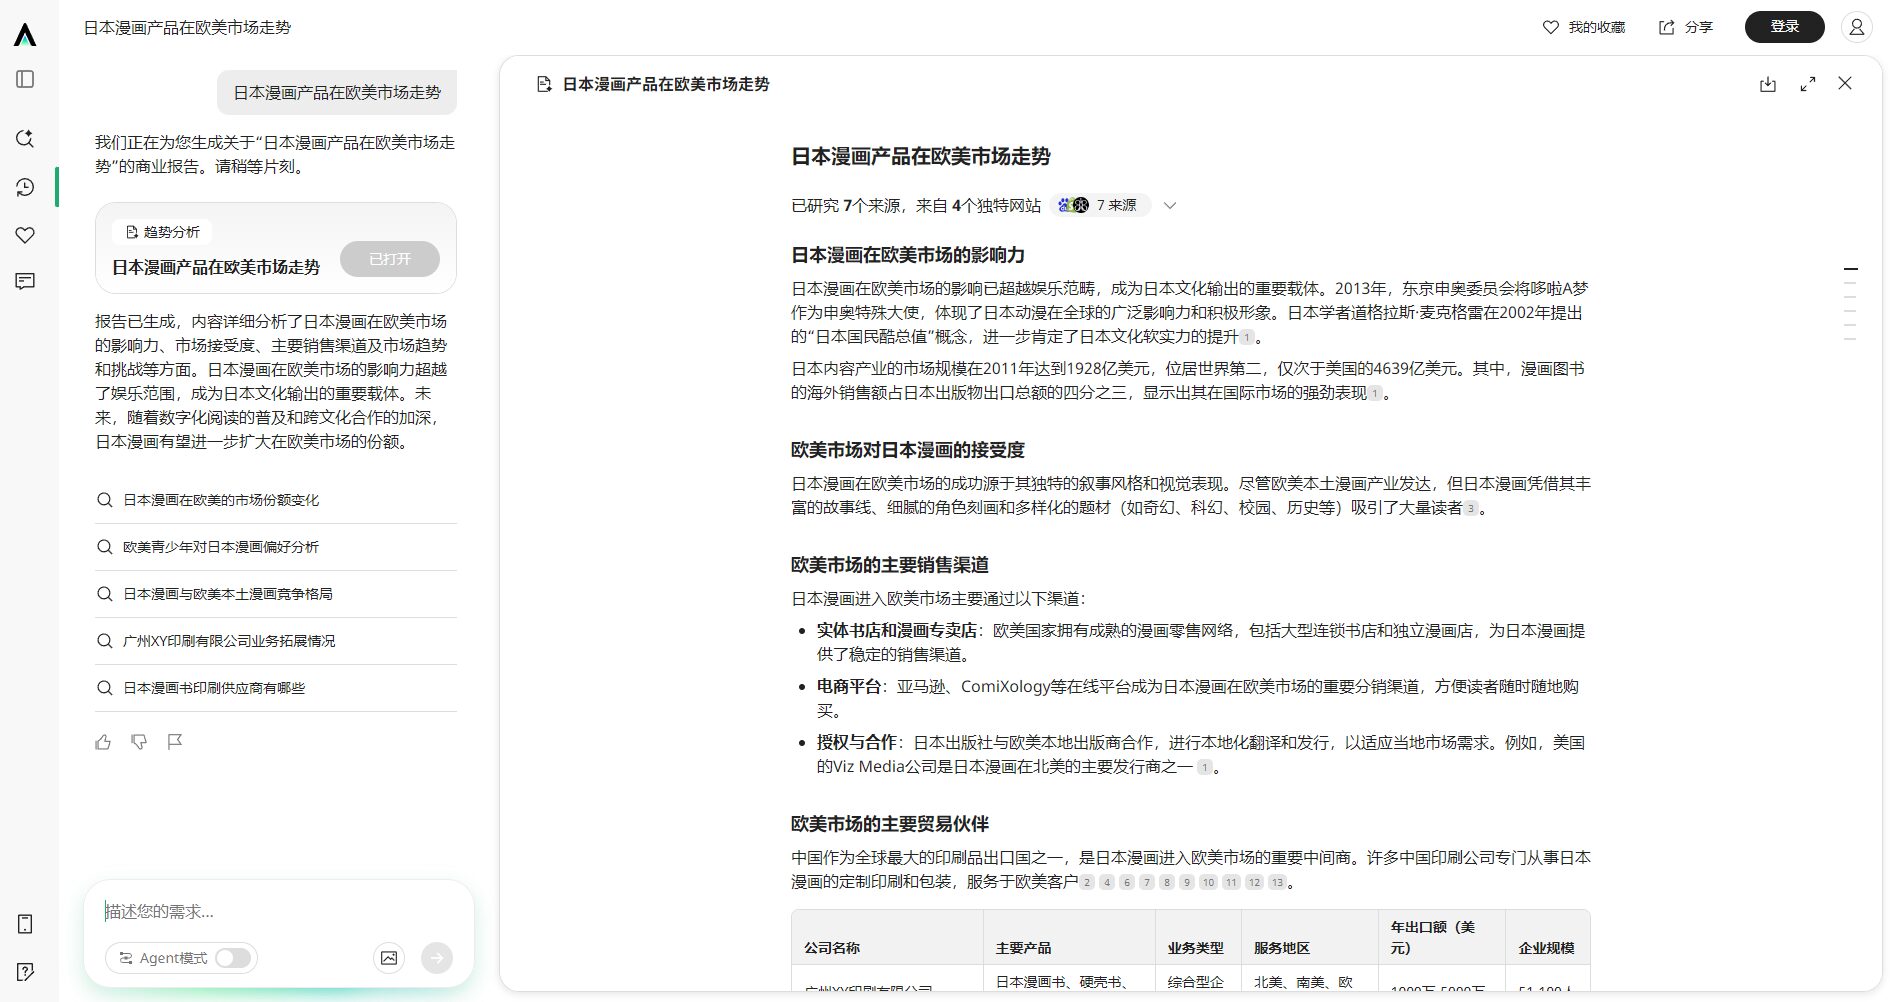The height and width of the screenshot is (1002, 1890).
Task: Open the 7 来源 sources badge
Action: [1100, 205]
